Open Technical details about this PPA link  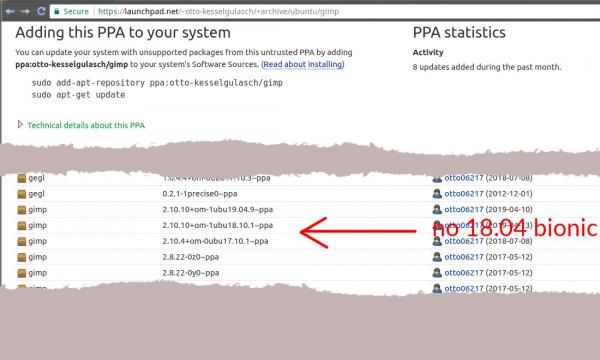[x=86, y=125]
